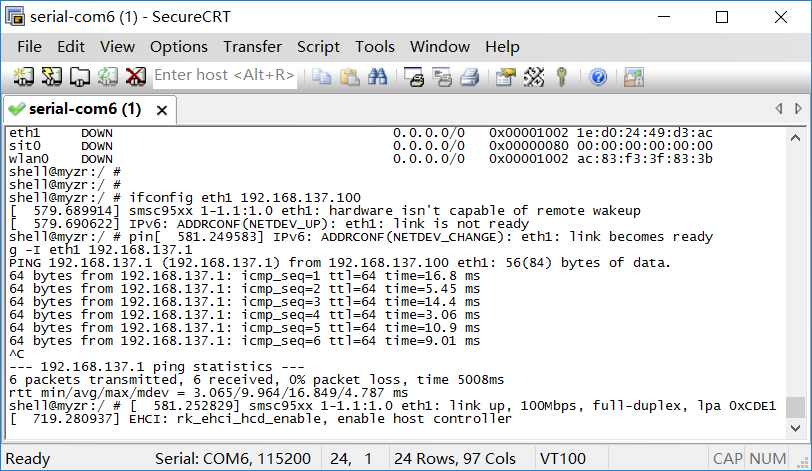Viewport: 812px width, 471px height.
Task: Click the printer icon
Action: point(470,77)
